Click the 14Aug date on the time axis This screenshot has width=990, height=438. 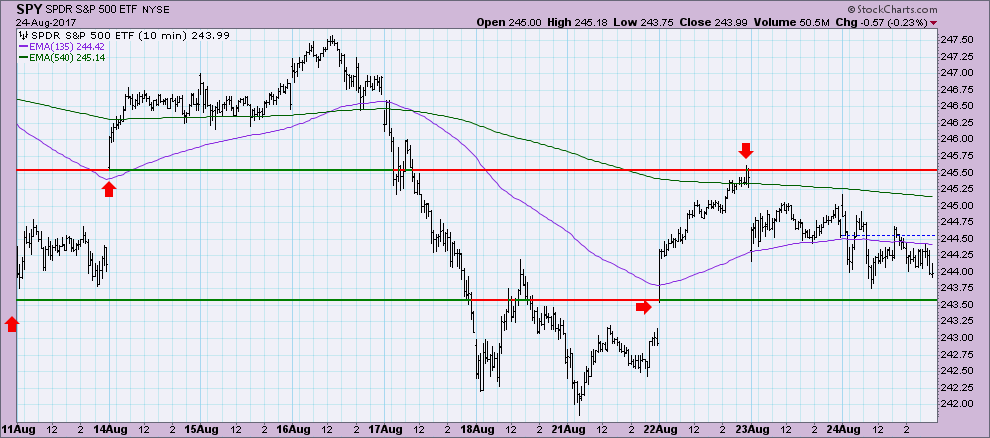109,429
